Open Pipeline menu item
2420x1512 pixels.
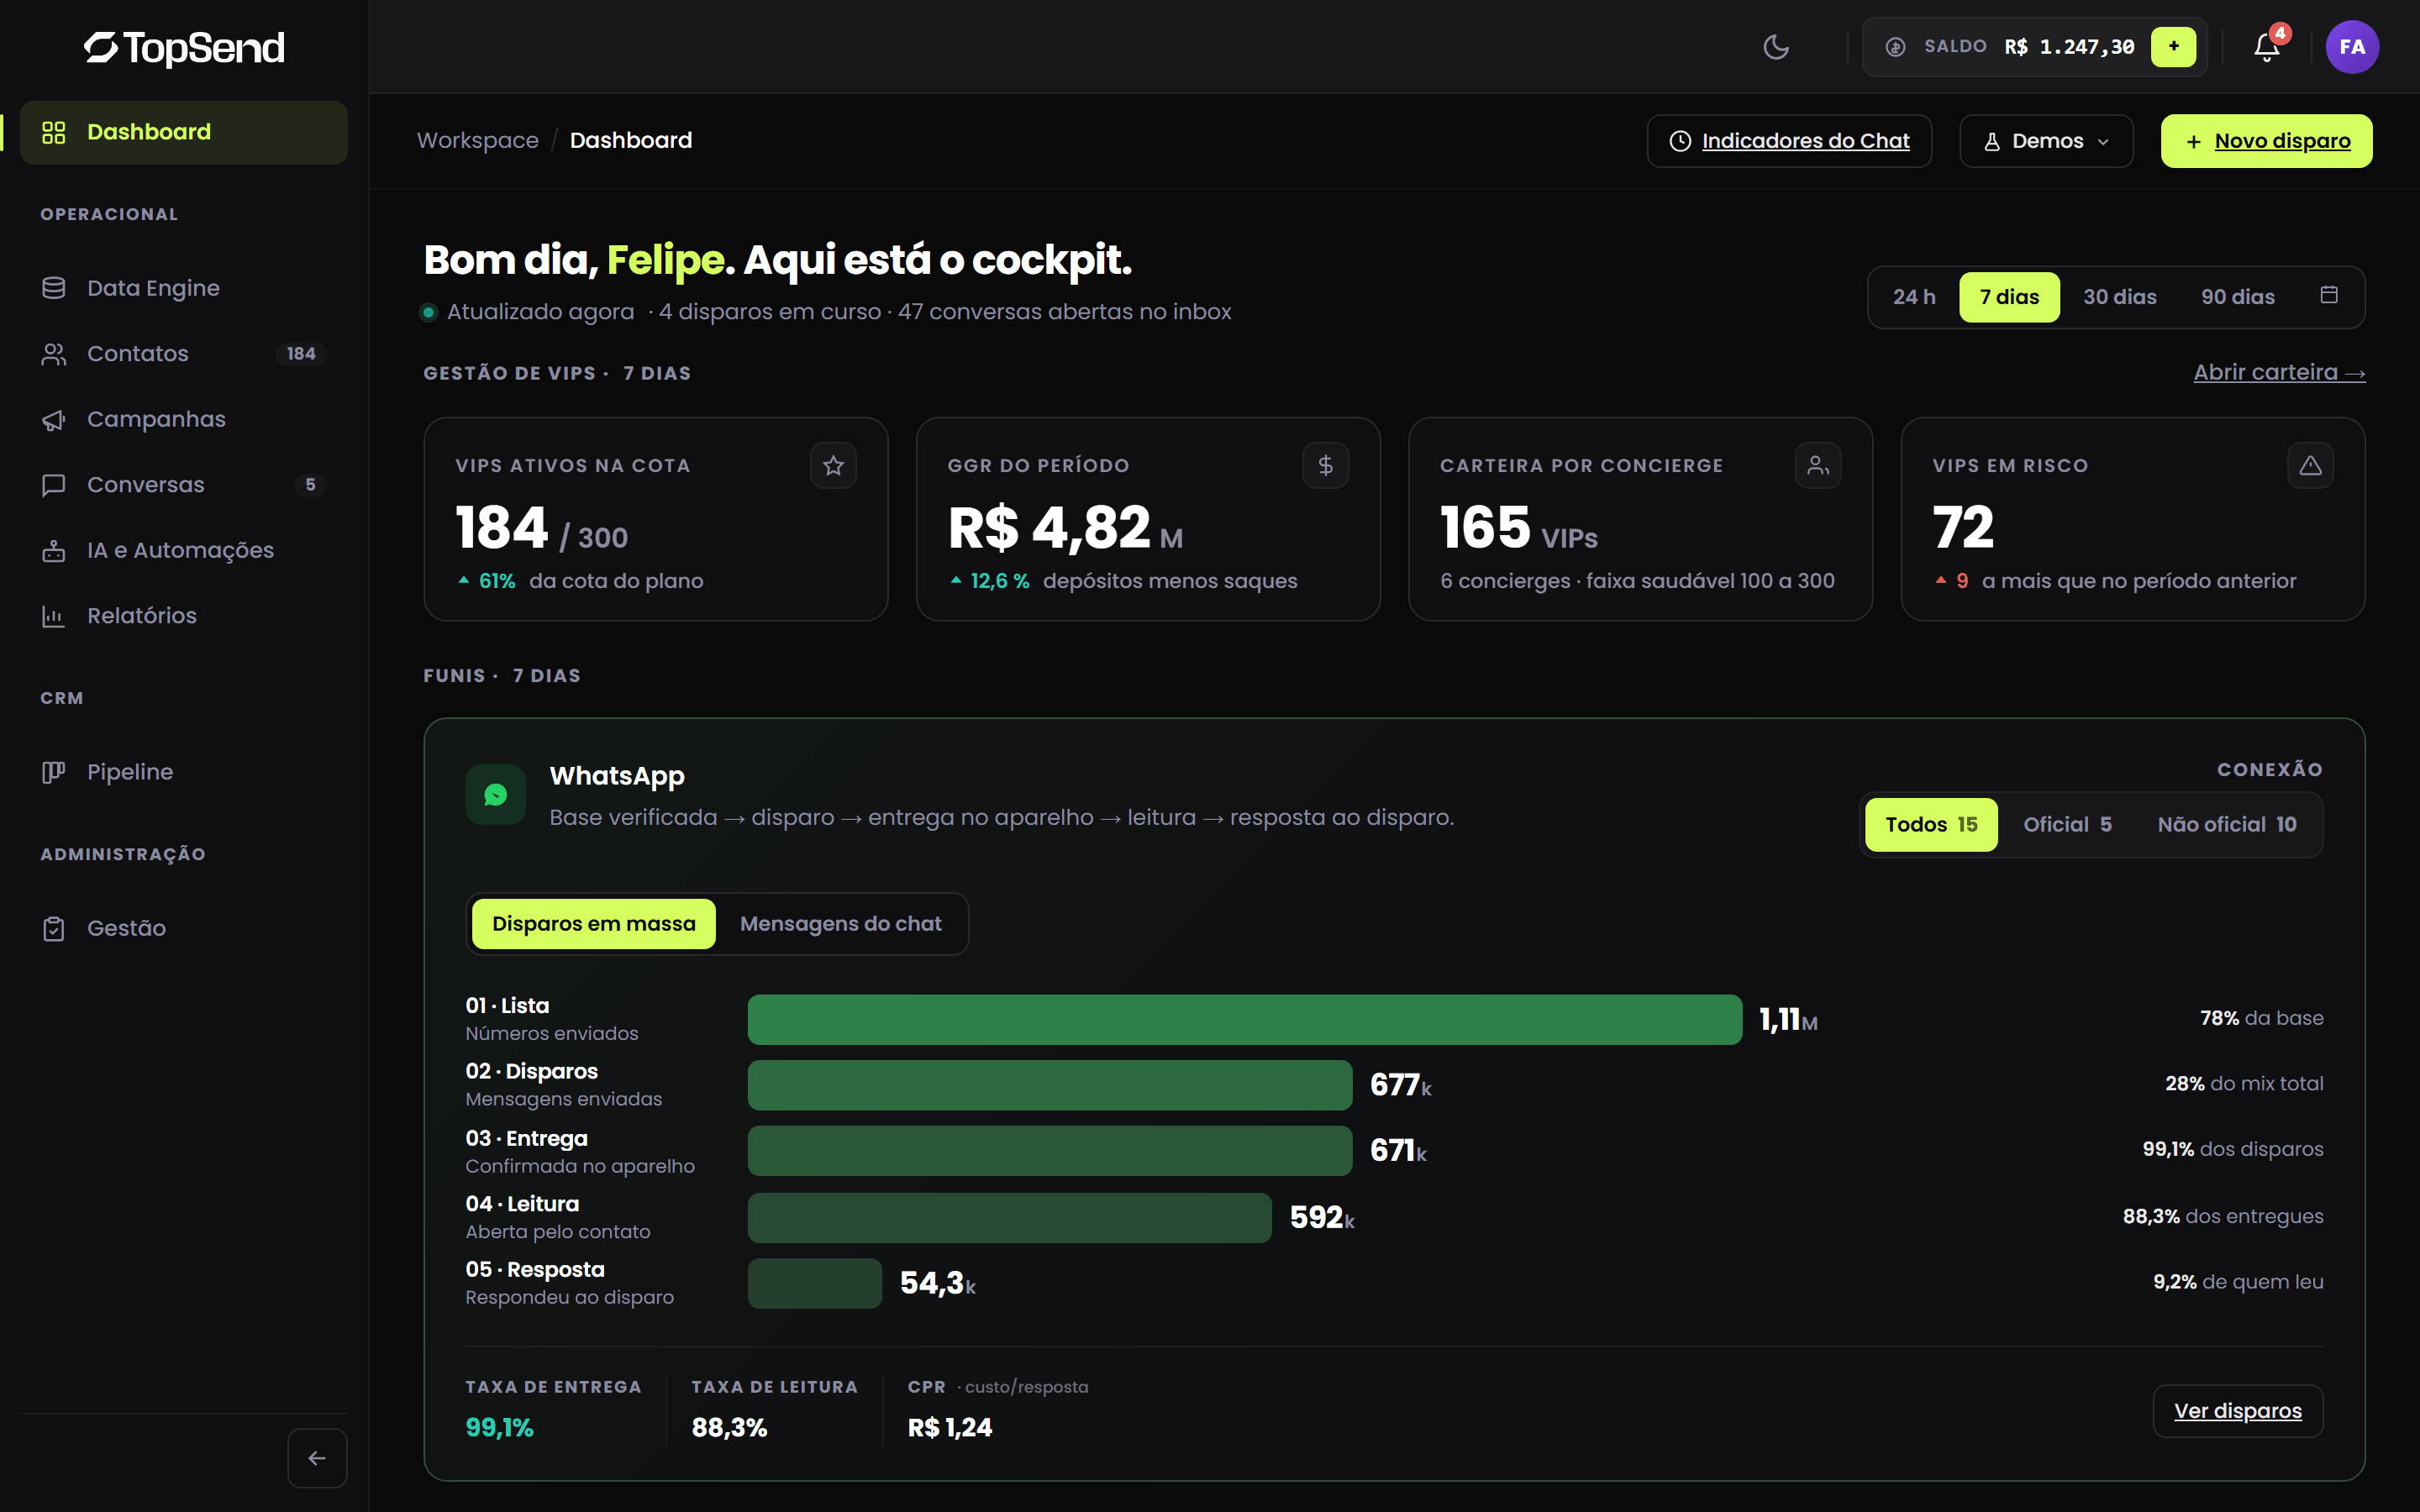[x=184, y=772]
